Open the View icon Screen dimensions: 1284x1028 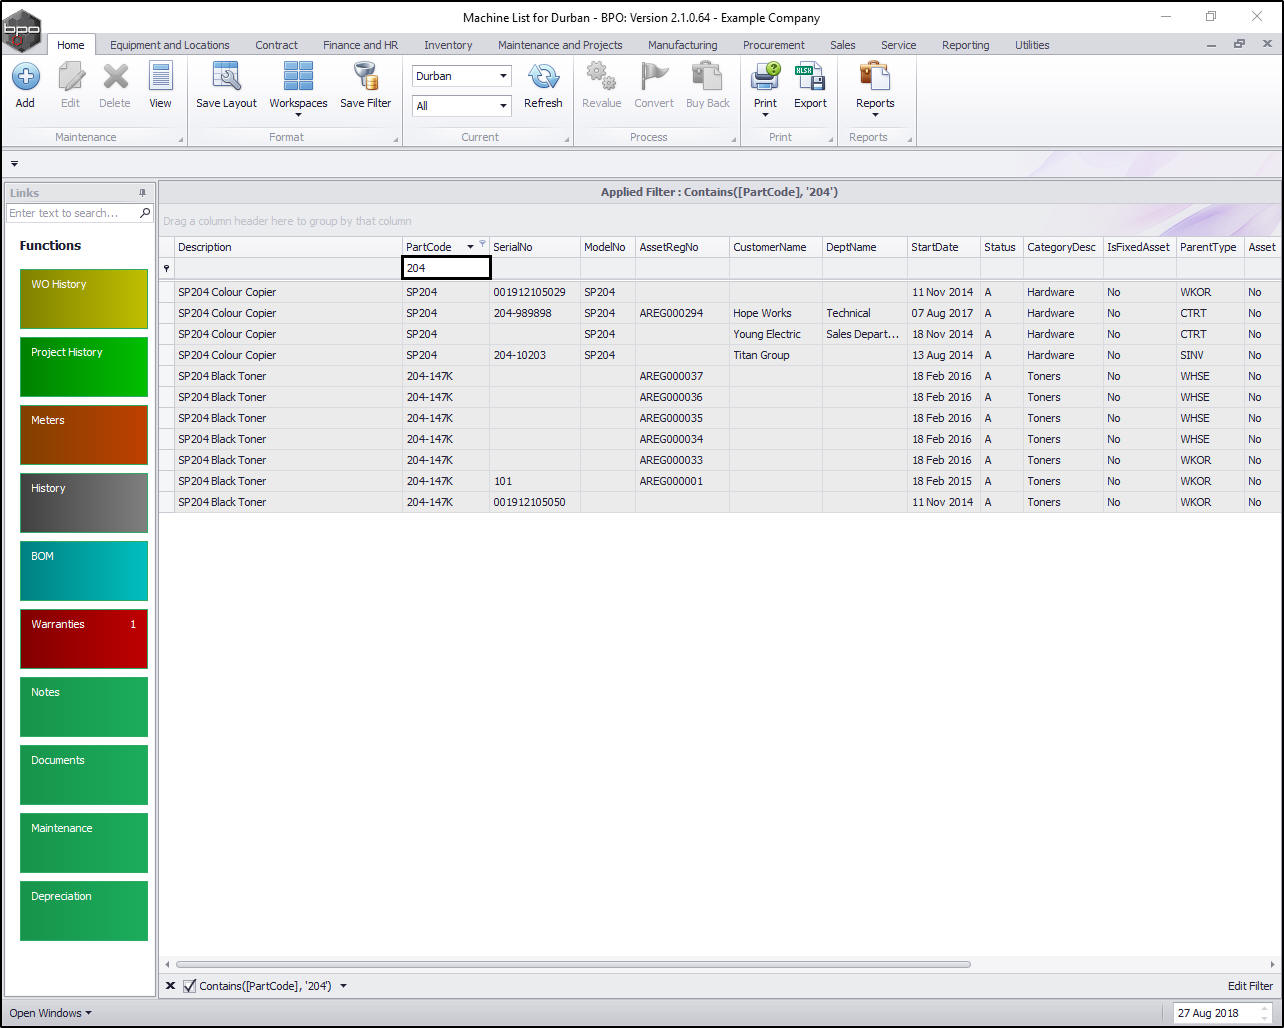point(160,77)
